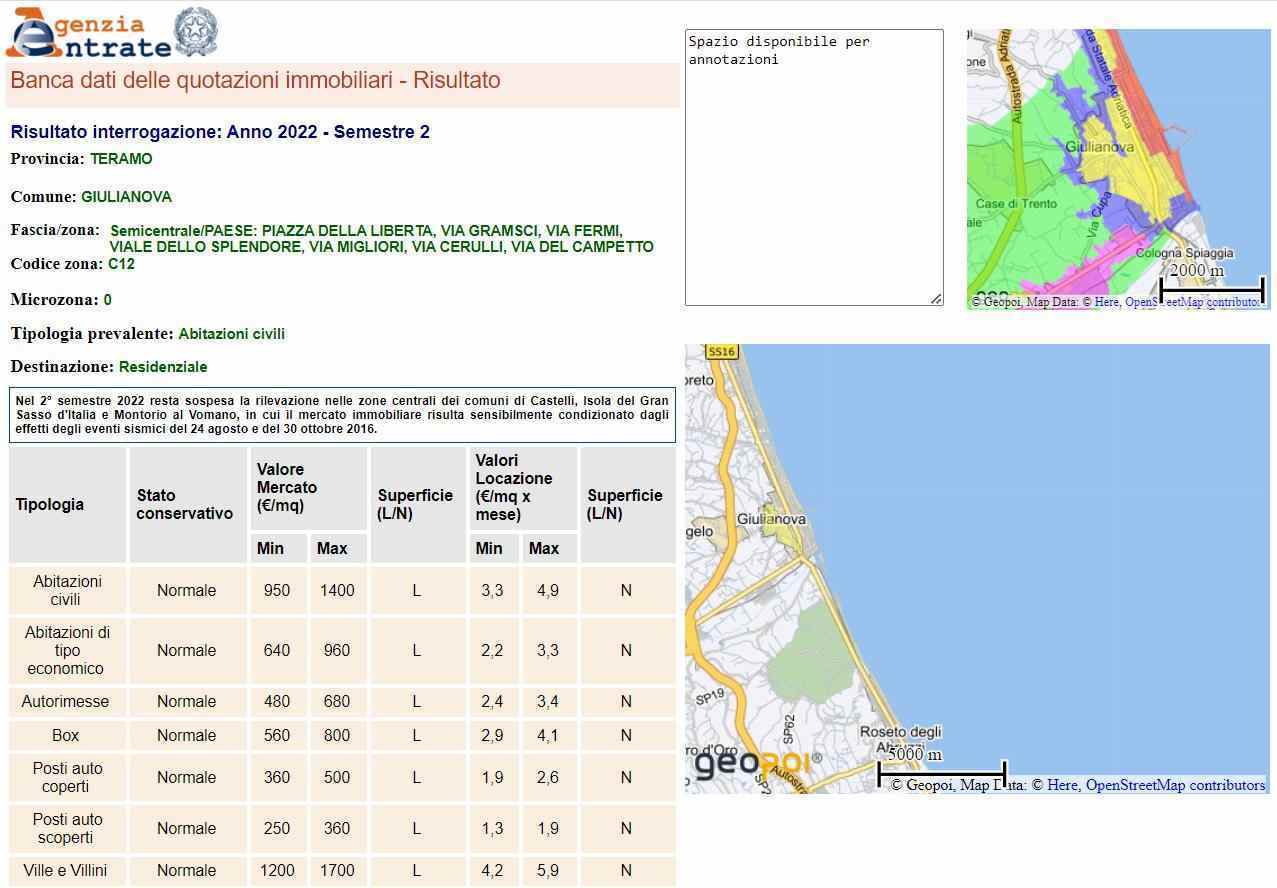Select Roseto degli Abruzzi on the large map
Image resolution: width=1277 pixels, height=888 pixels.
[x=900, y=733]
